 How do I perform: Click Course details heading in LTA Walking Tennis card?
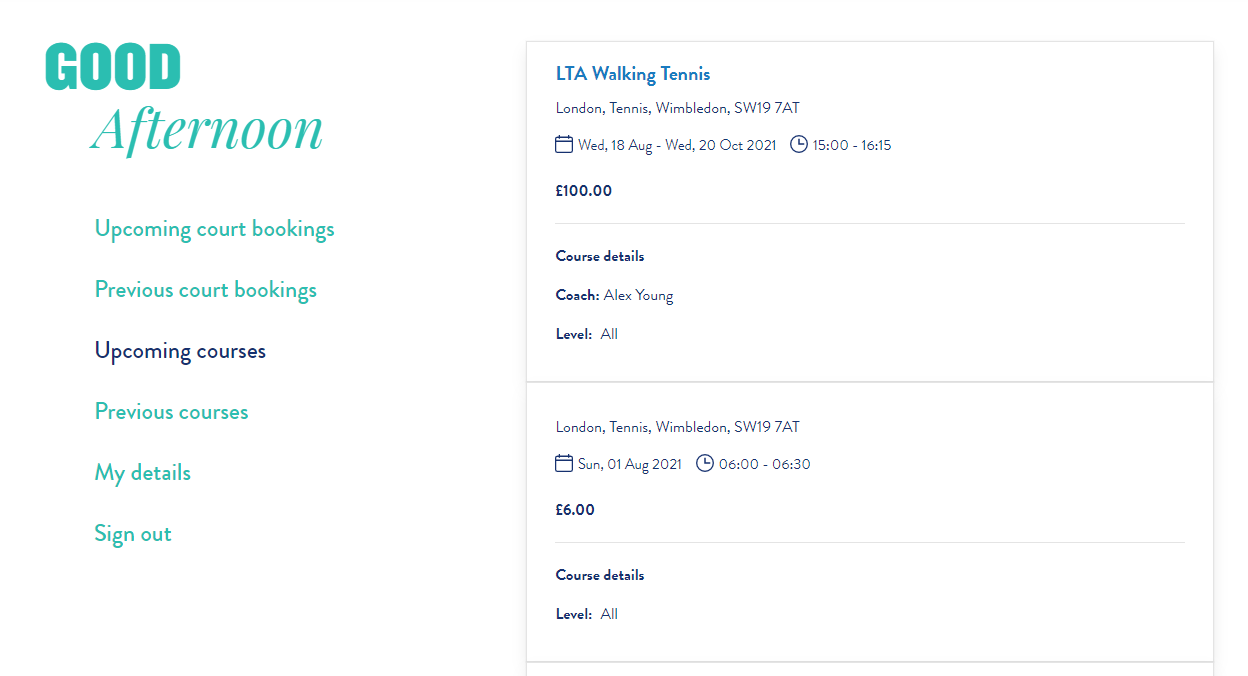600,256
